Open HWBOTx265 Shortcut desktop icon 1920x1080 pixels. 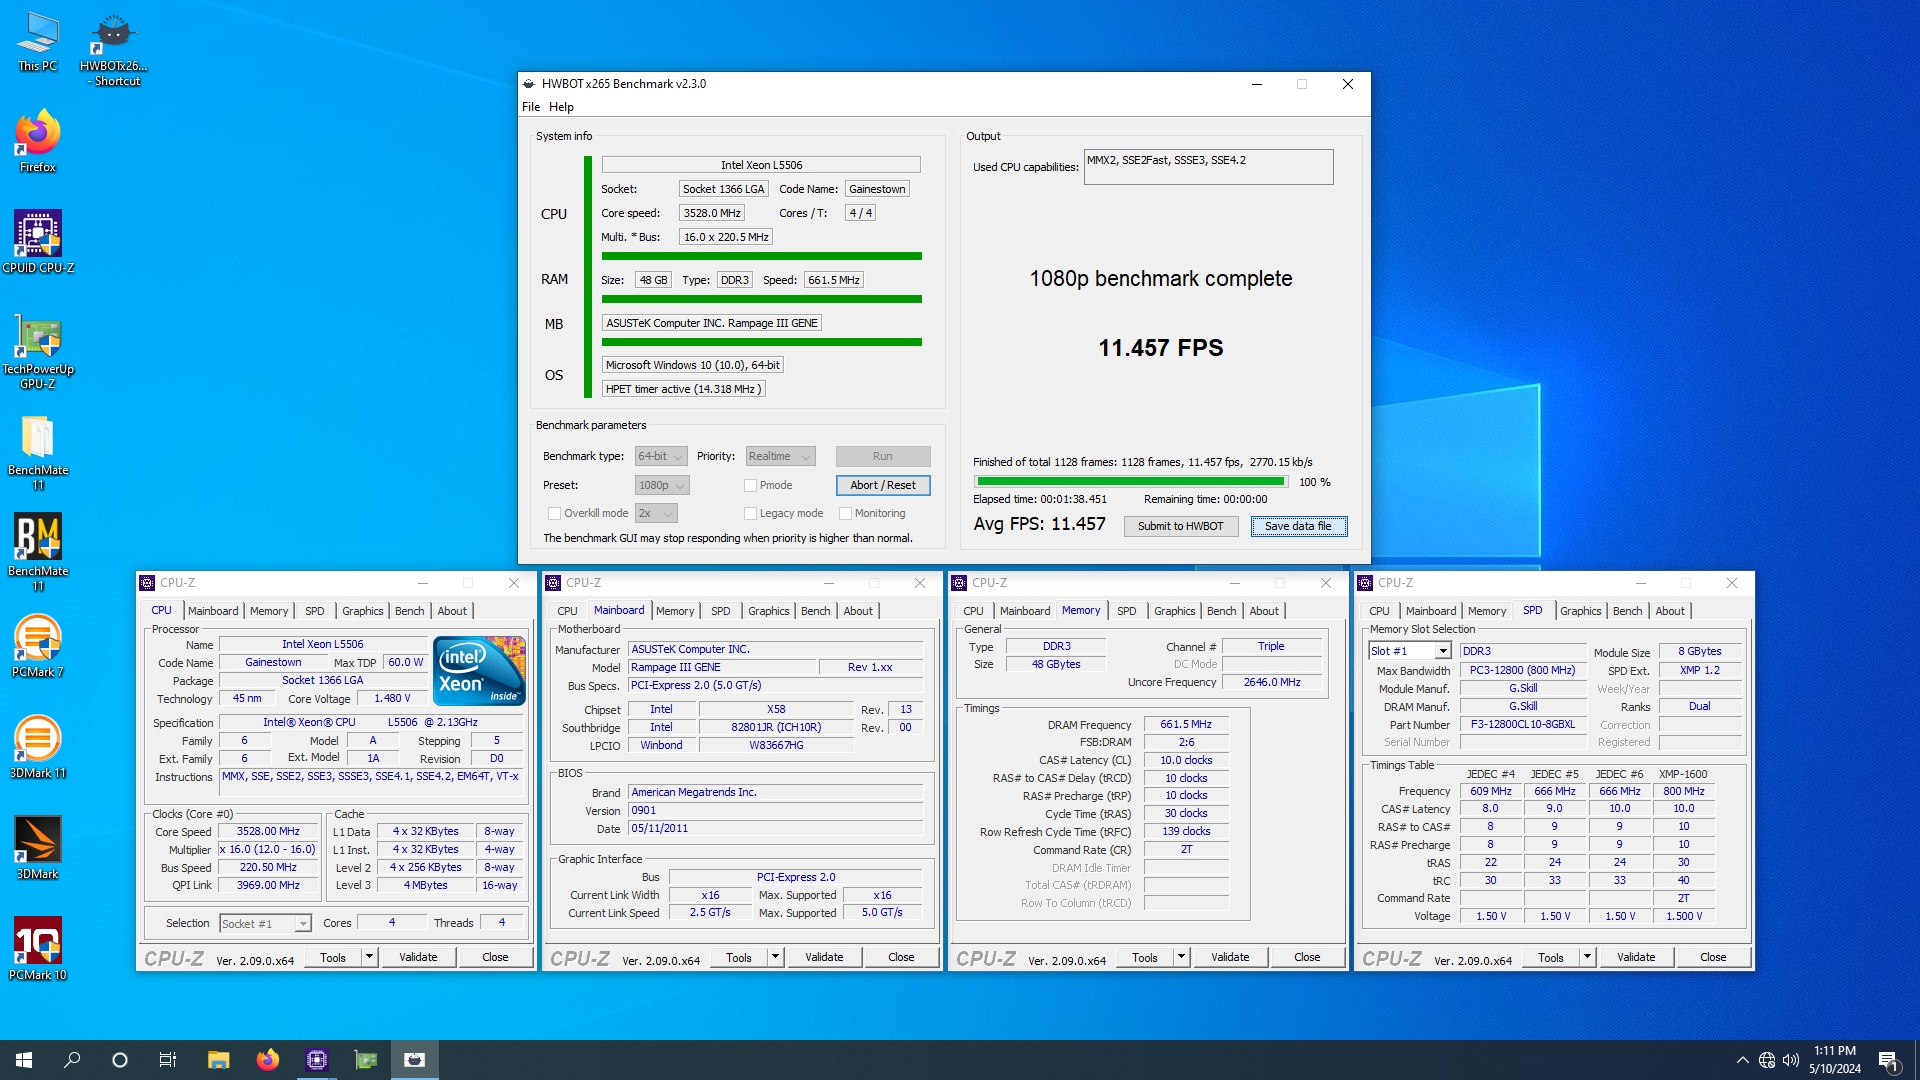[x=113, y=49]
